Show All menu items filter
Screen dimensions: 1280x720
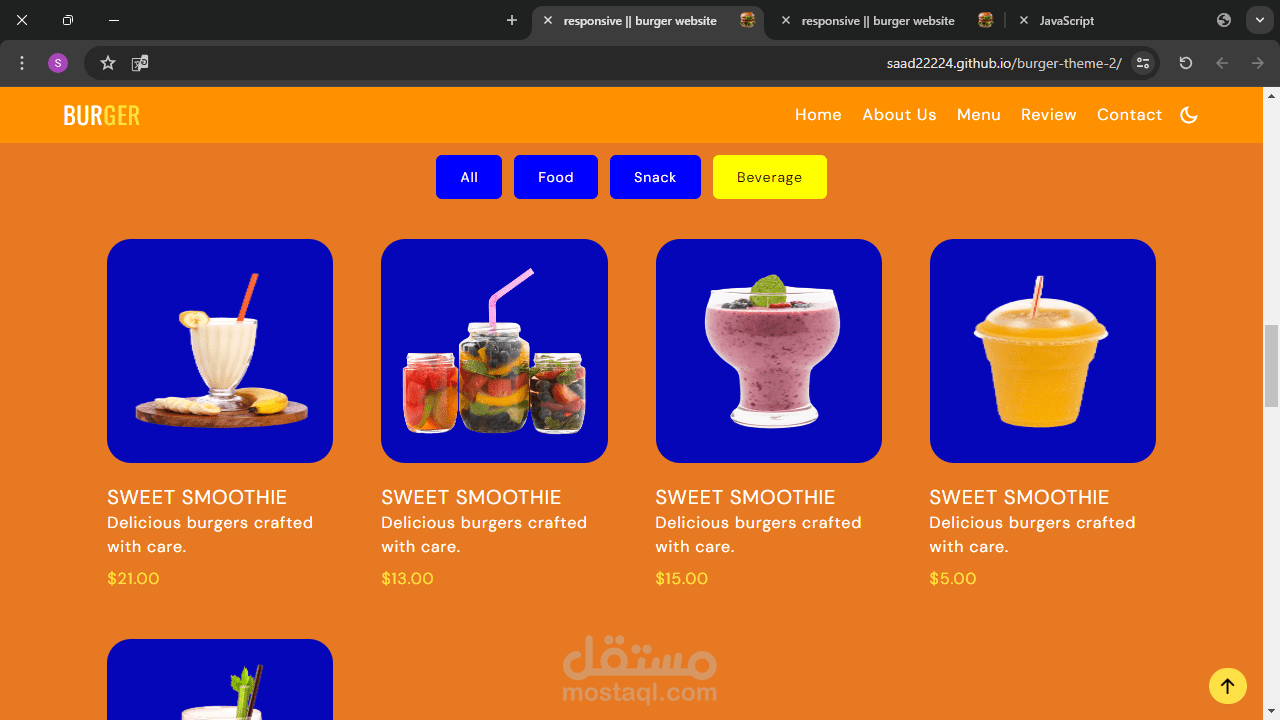(x=469, y=177)
